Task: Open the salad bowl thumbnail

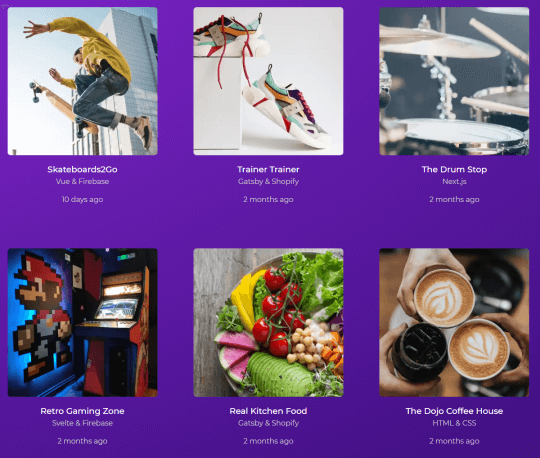Action: [x=268, y=323]
